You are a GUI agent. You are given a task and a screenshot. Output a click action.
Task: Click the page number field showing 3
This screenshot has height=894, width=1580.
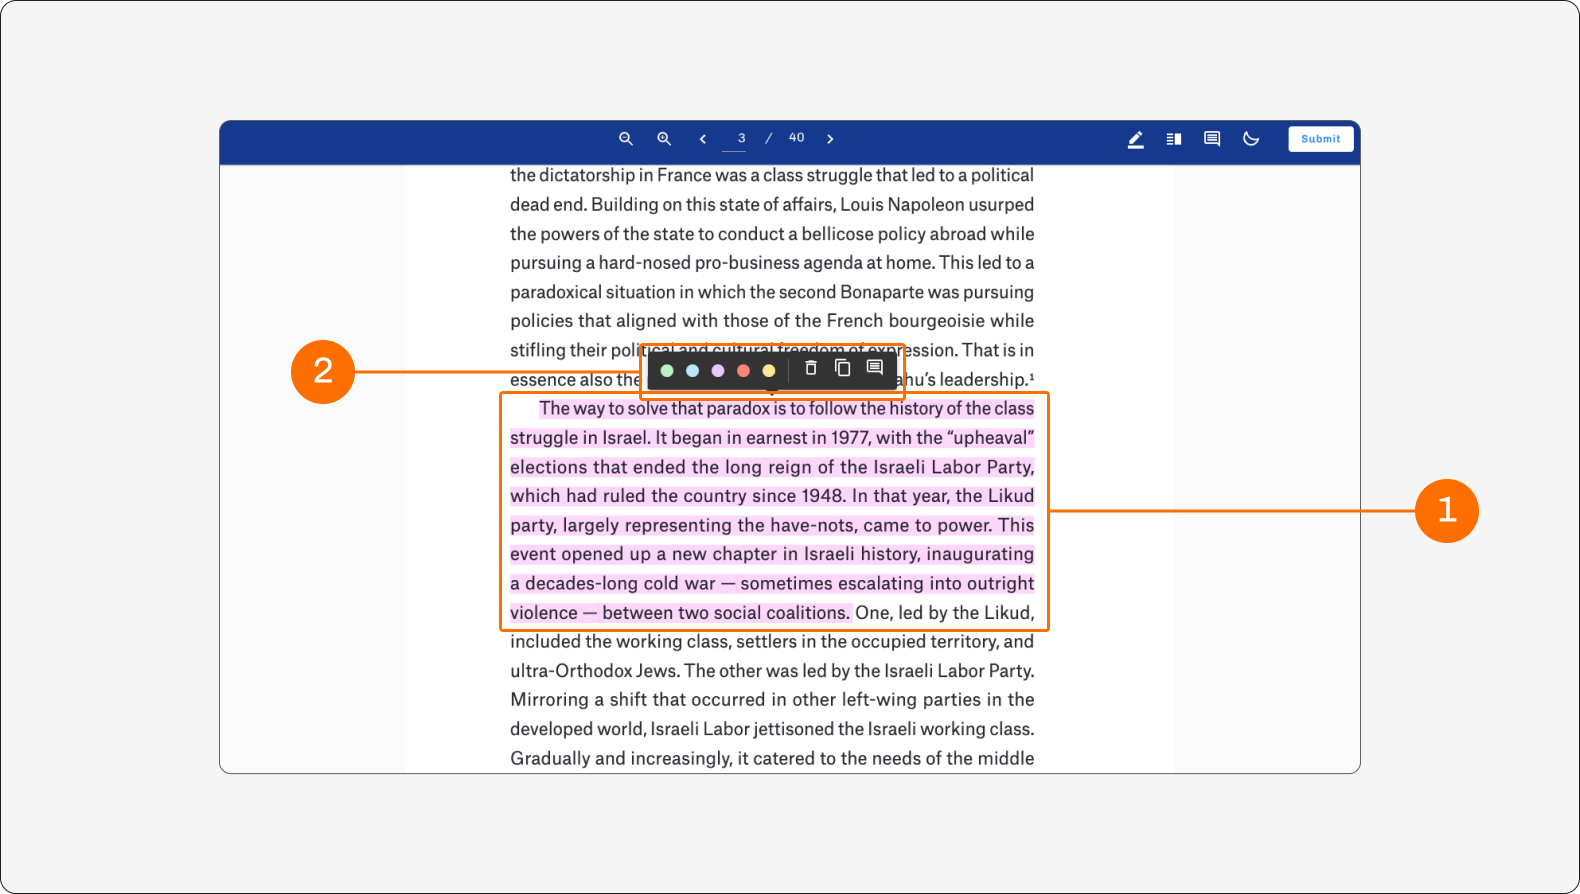click(741, 139)
